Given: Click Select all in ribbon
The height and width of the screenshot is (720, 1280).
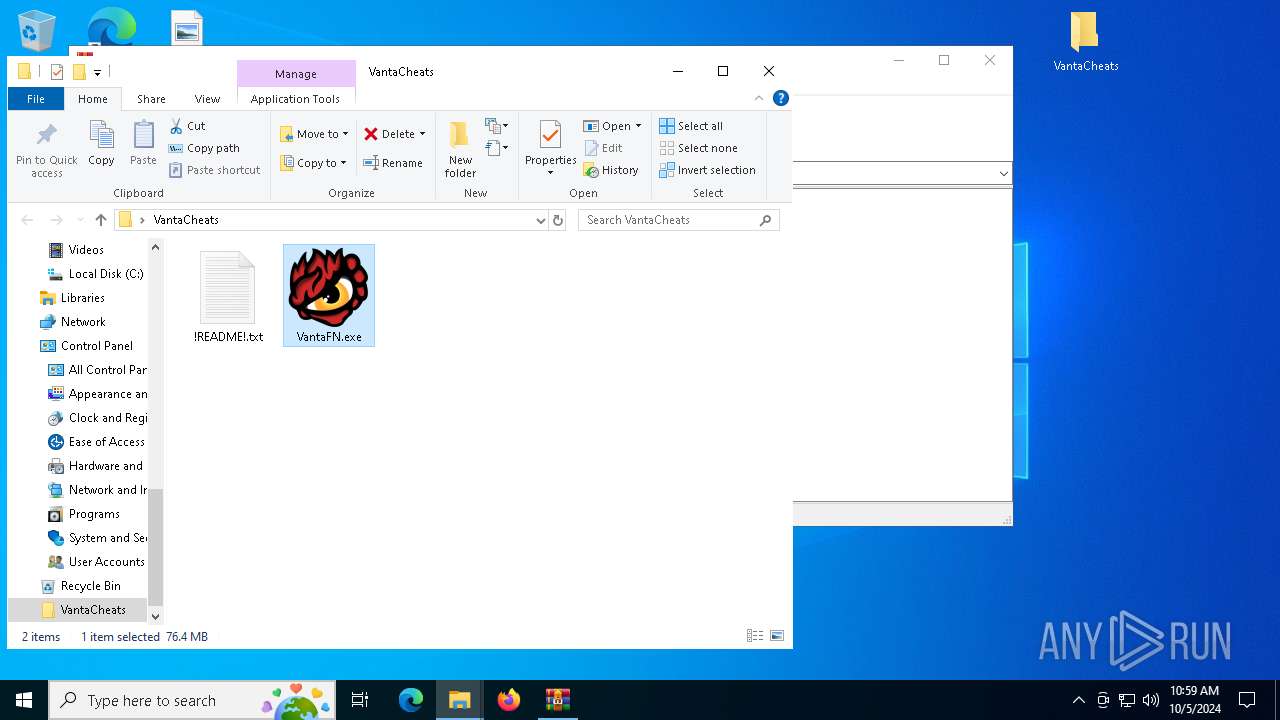Looking at the screenshot, I should pos(691,126).
